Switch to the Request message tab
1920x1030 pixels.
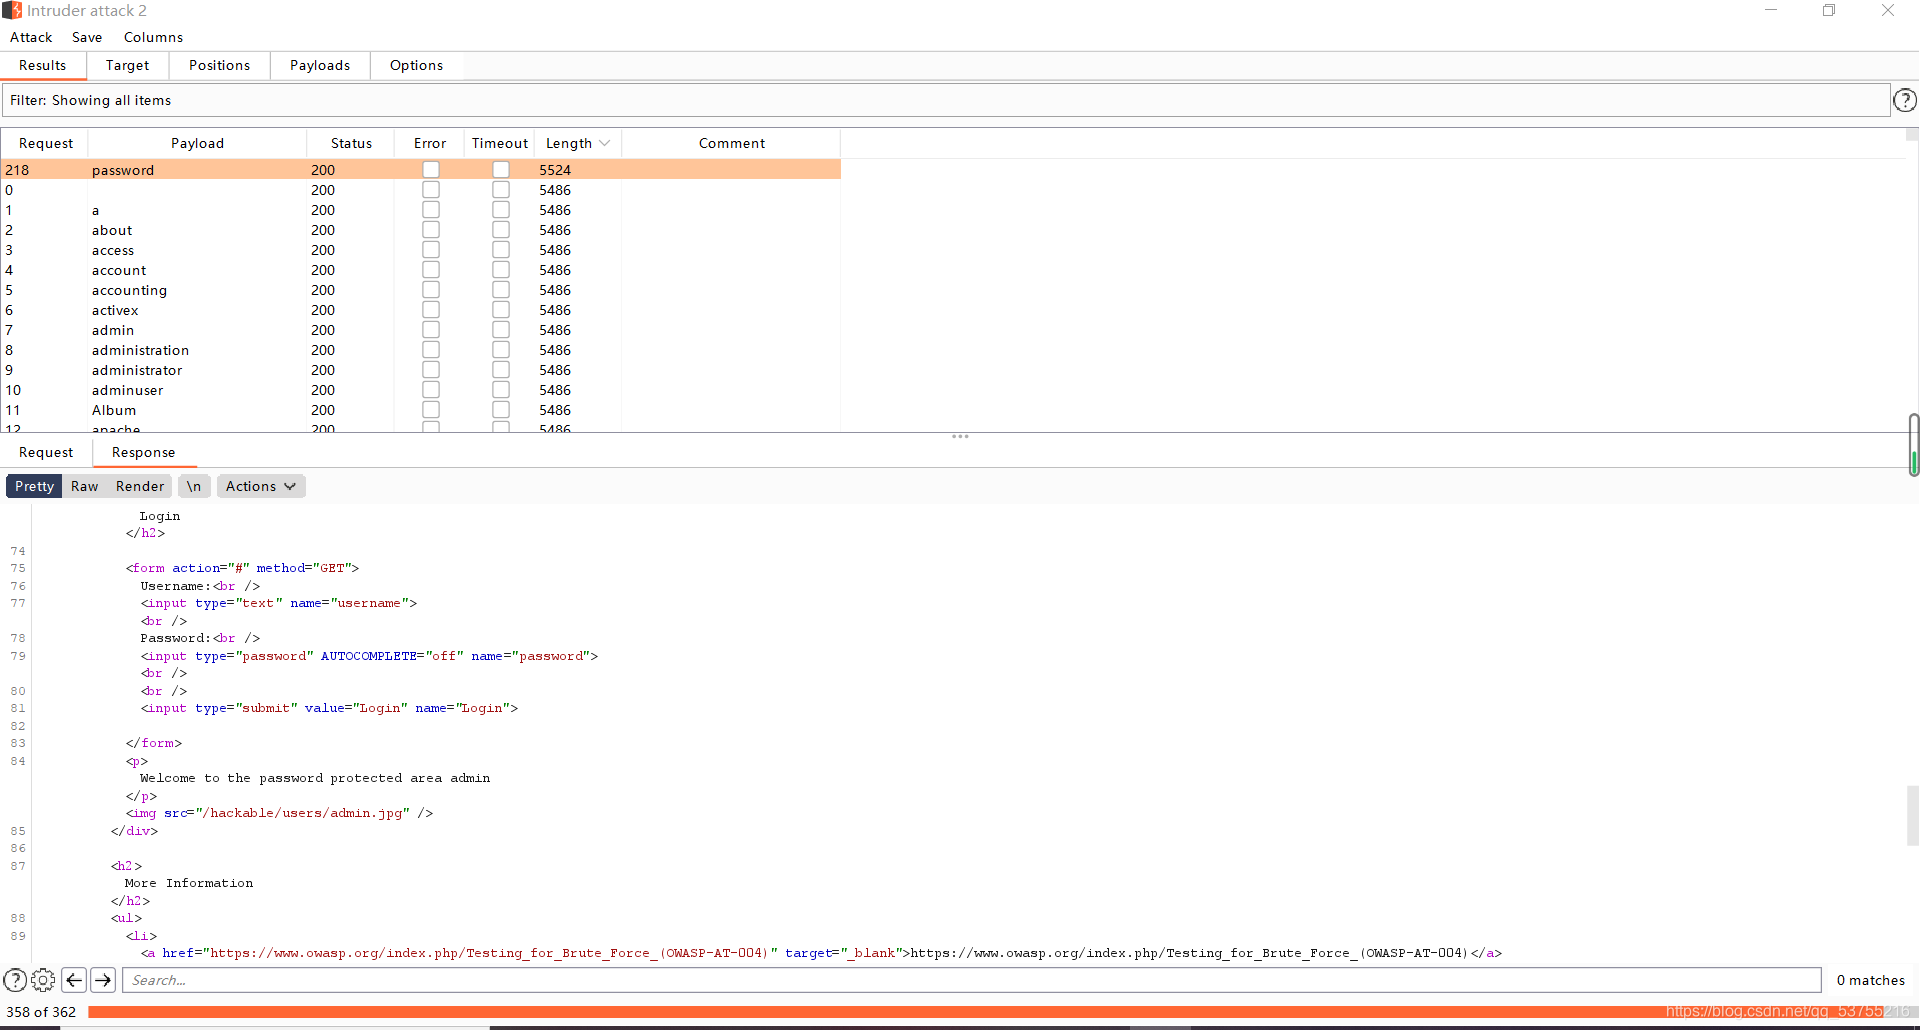pos(46,452)
